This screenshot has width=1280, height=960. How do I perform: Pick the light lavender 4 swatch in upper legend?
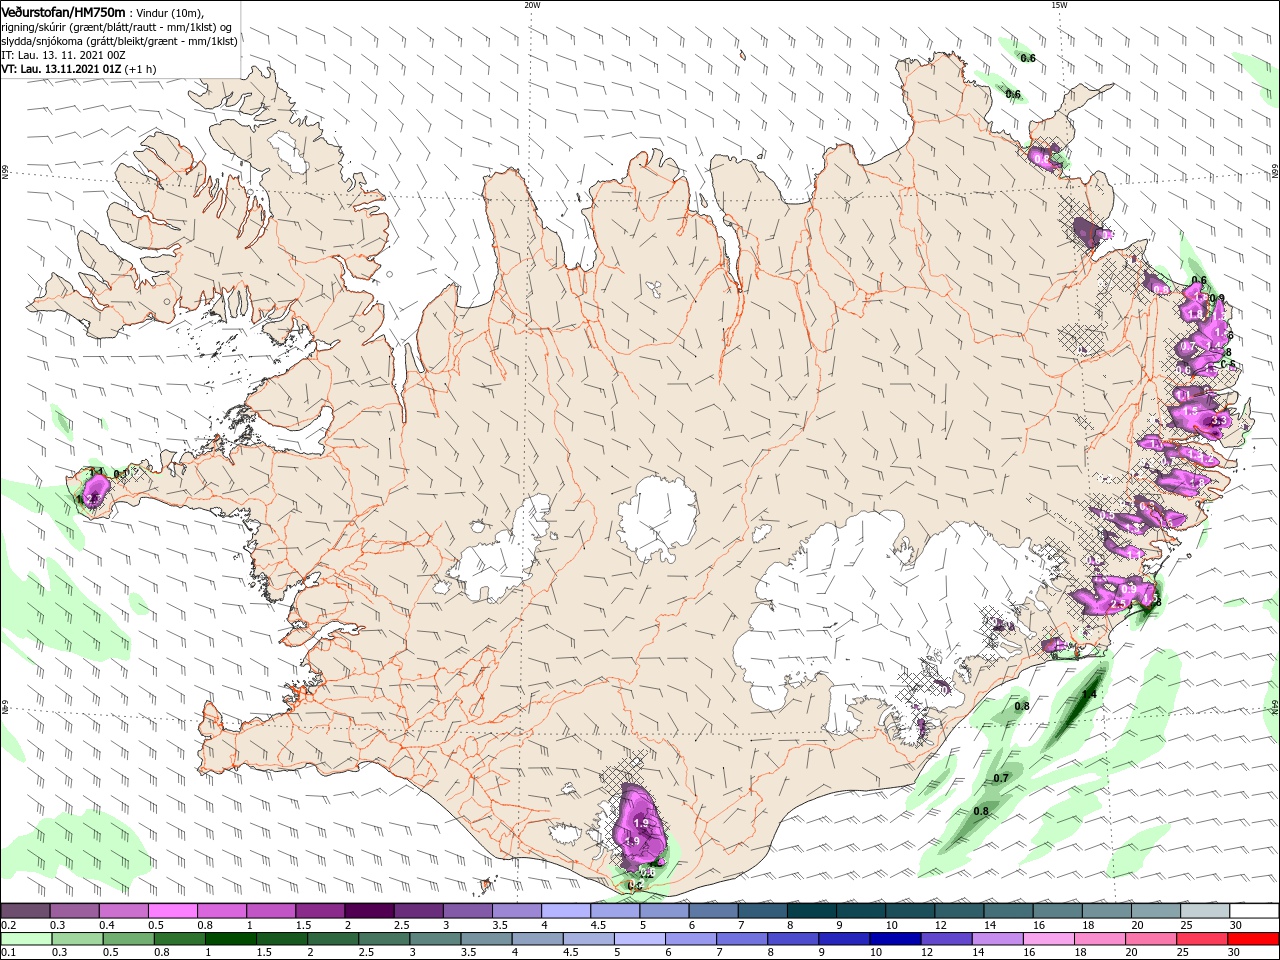566,911
